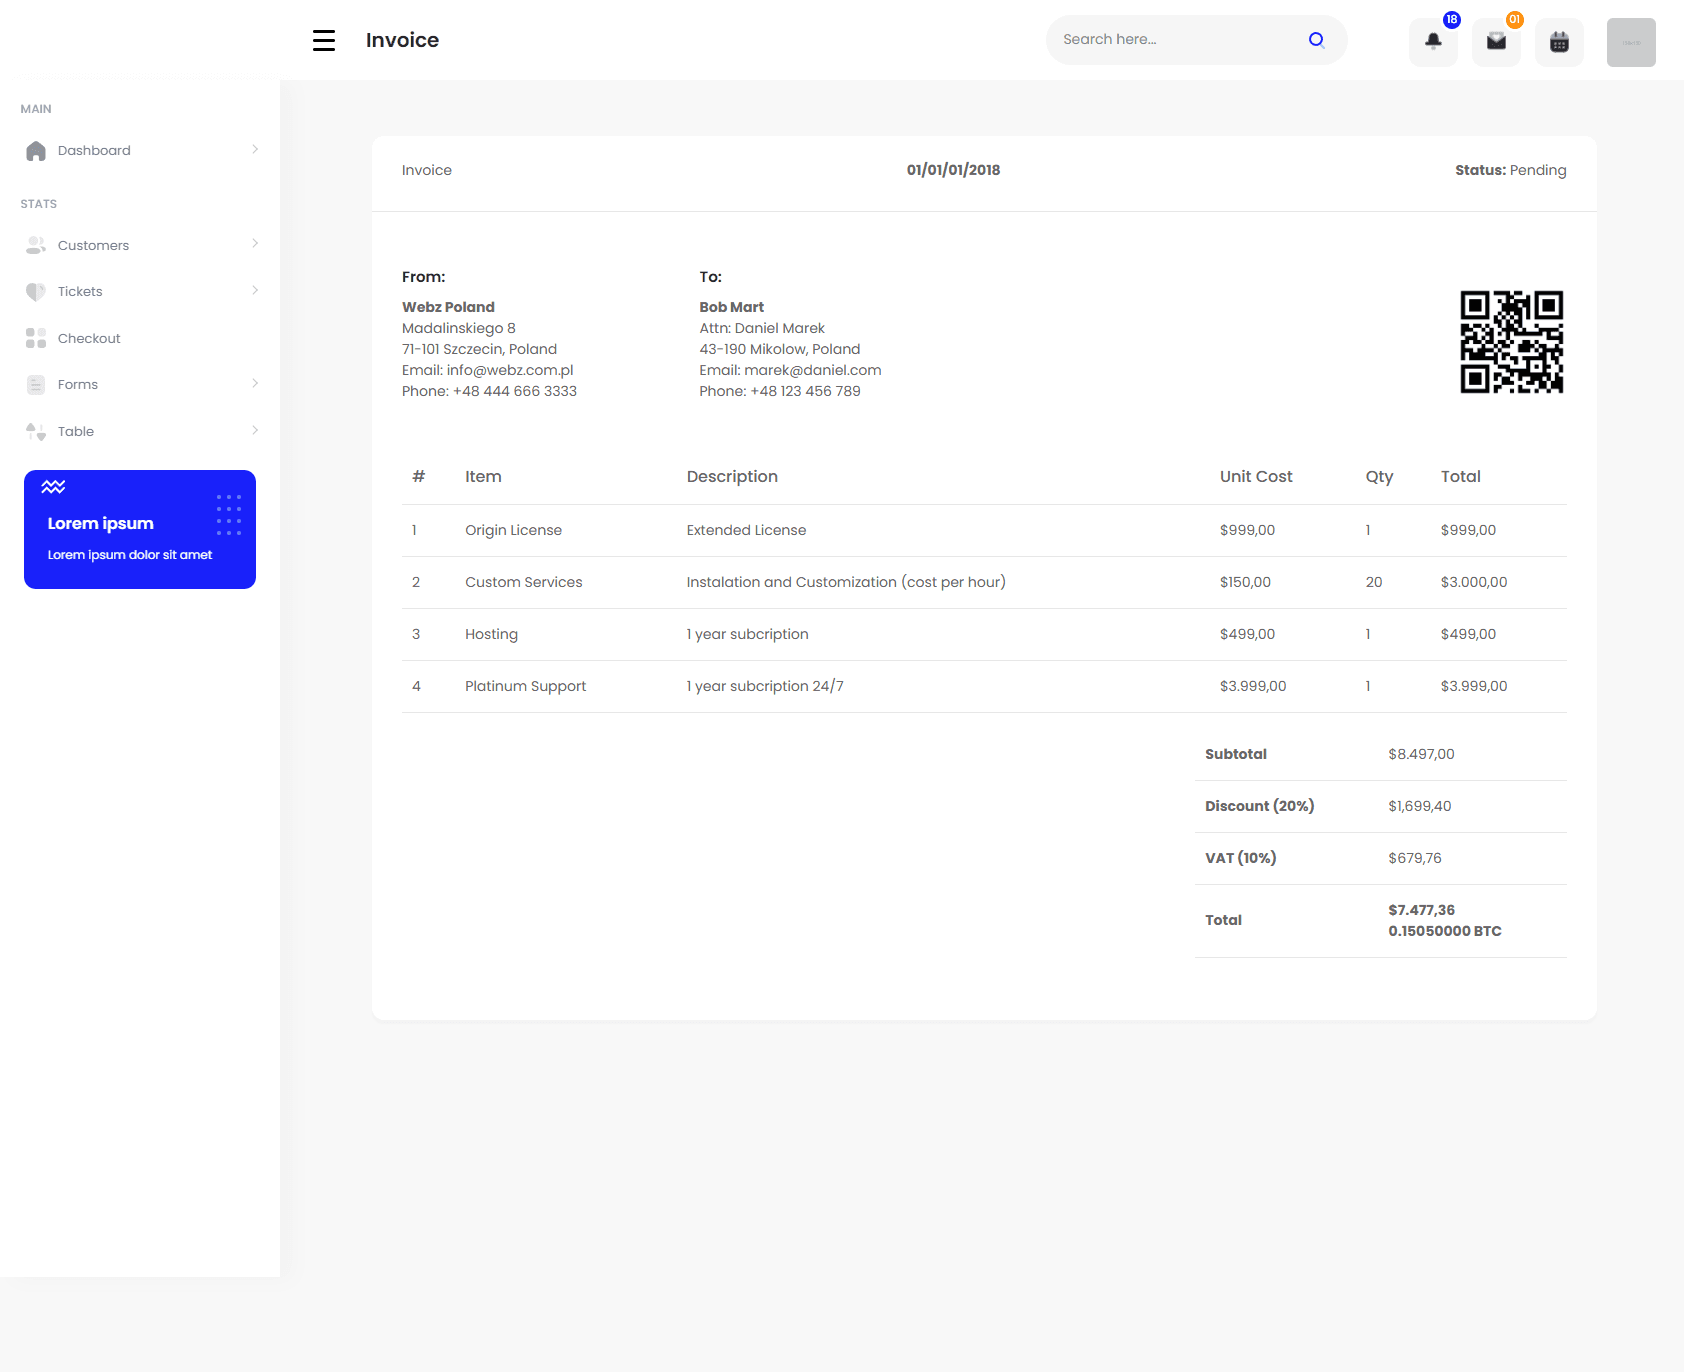Select the Dashboard menu entry
1684x1372 pixels.
(94, 150)
